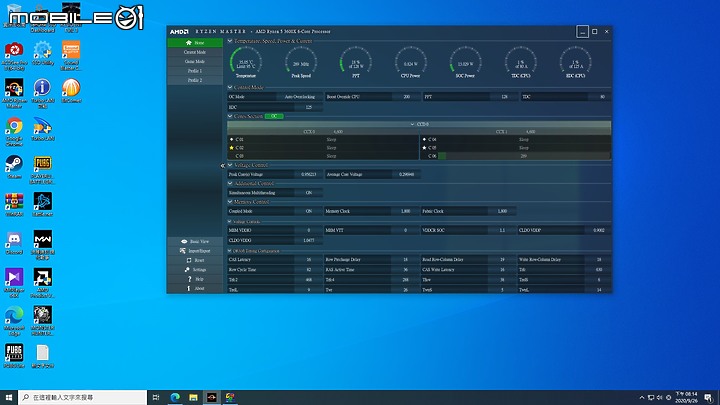Viewport: 720px width, 405px height.
Task: Open Google Chrome desktop shortcut
Action: pyautogui.click(x=14, y=131)
